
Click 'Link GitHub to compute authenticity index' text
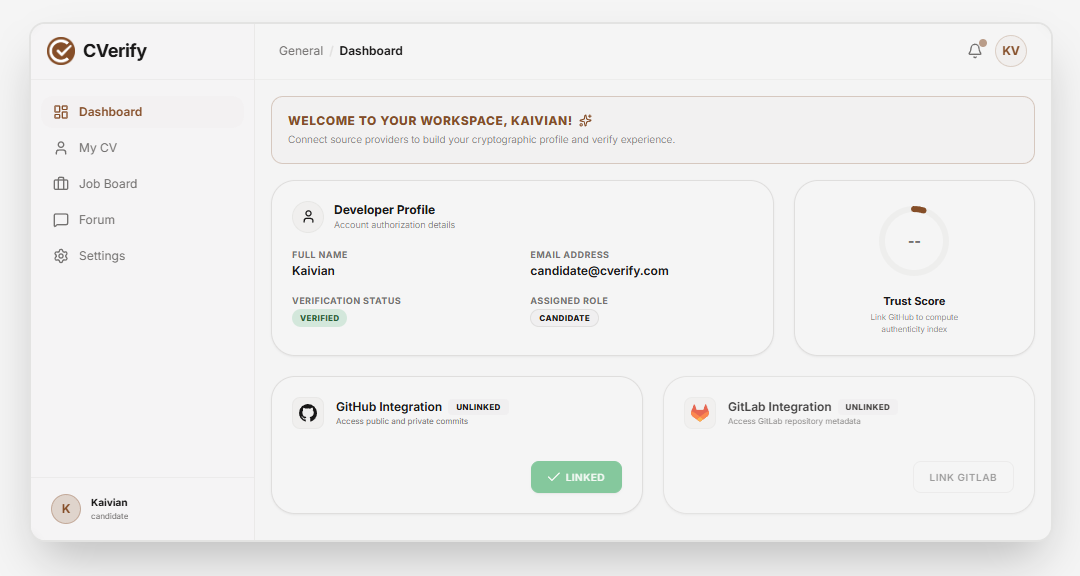[914, 323]
